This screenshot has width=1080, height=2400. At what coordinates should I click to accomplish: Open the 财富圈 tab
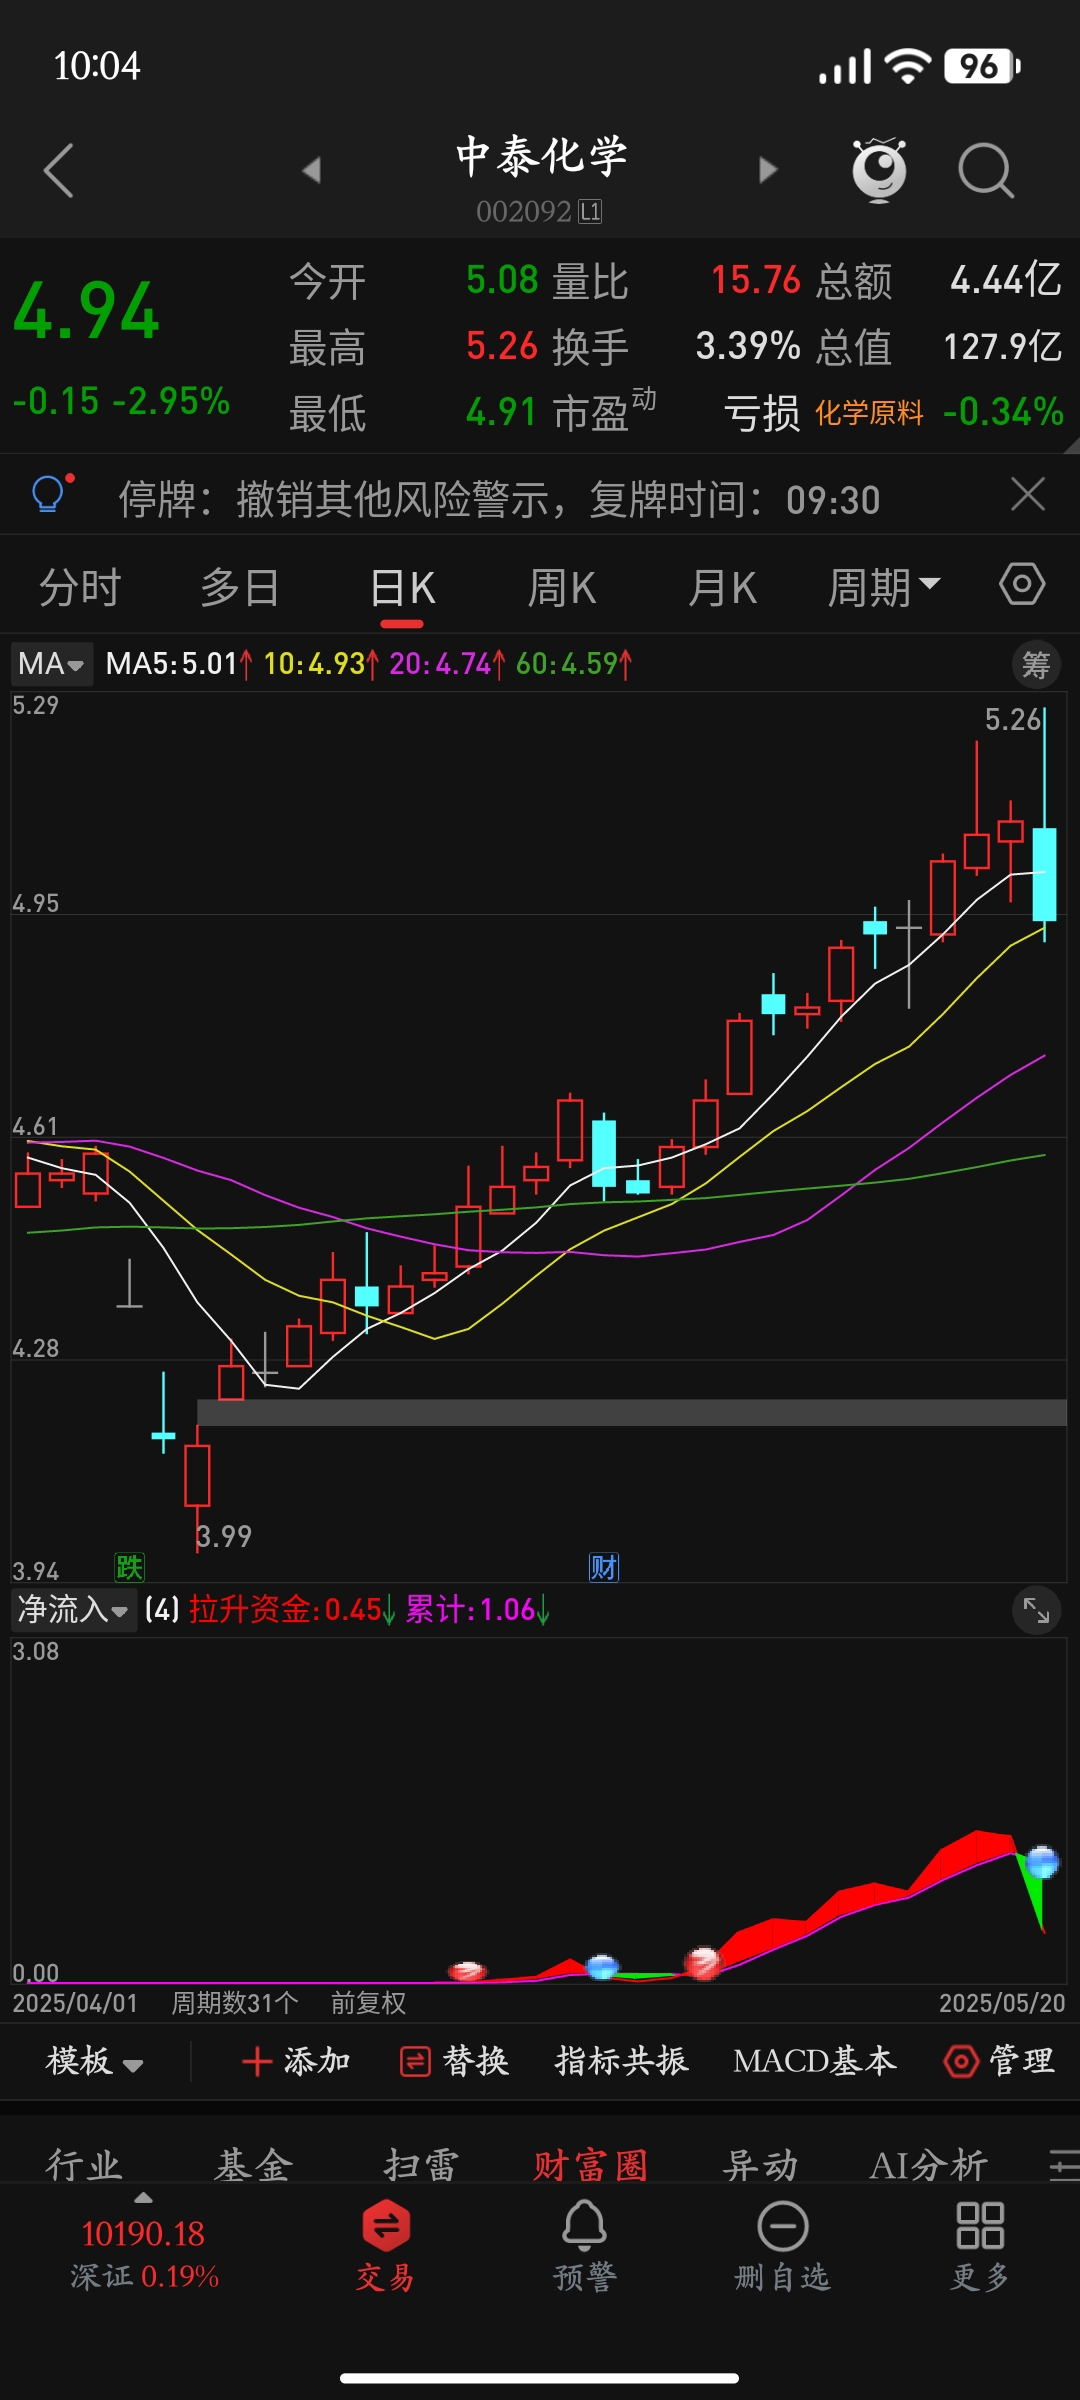tap(590, 2165)
